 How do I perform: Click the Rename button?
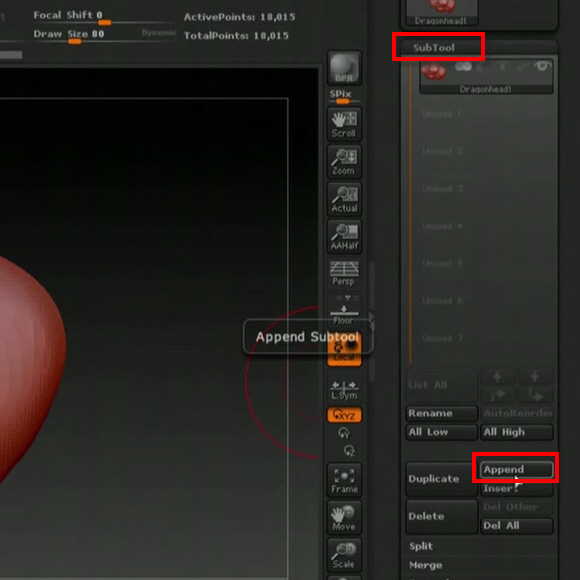(x=442, y=414)
